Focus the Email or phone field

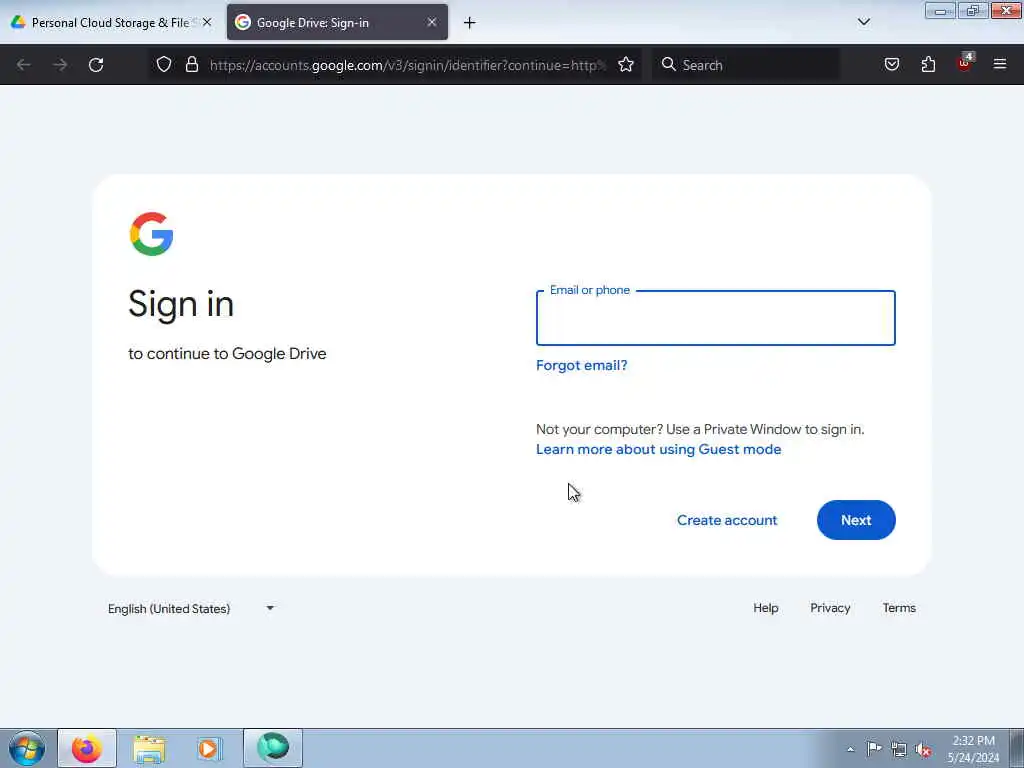point(716,318)
